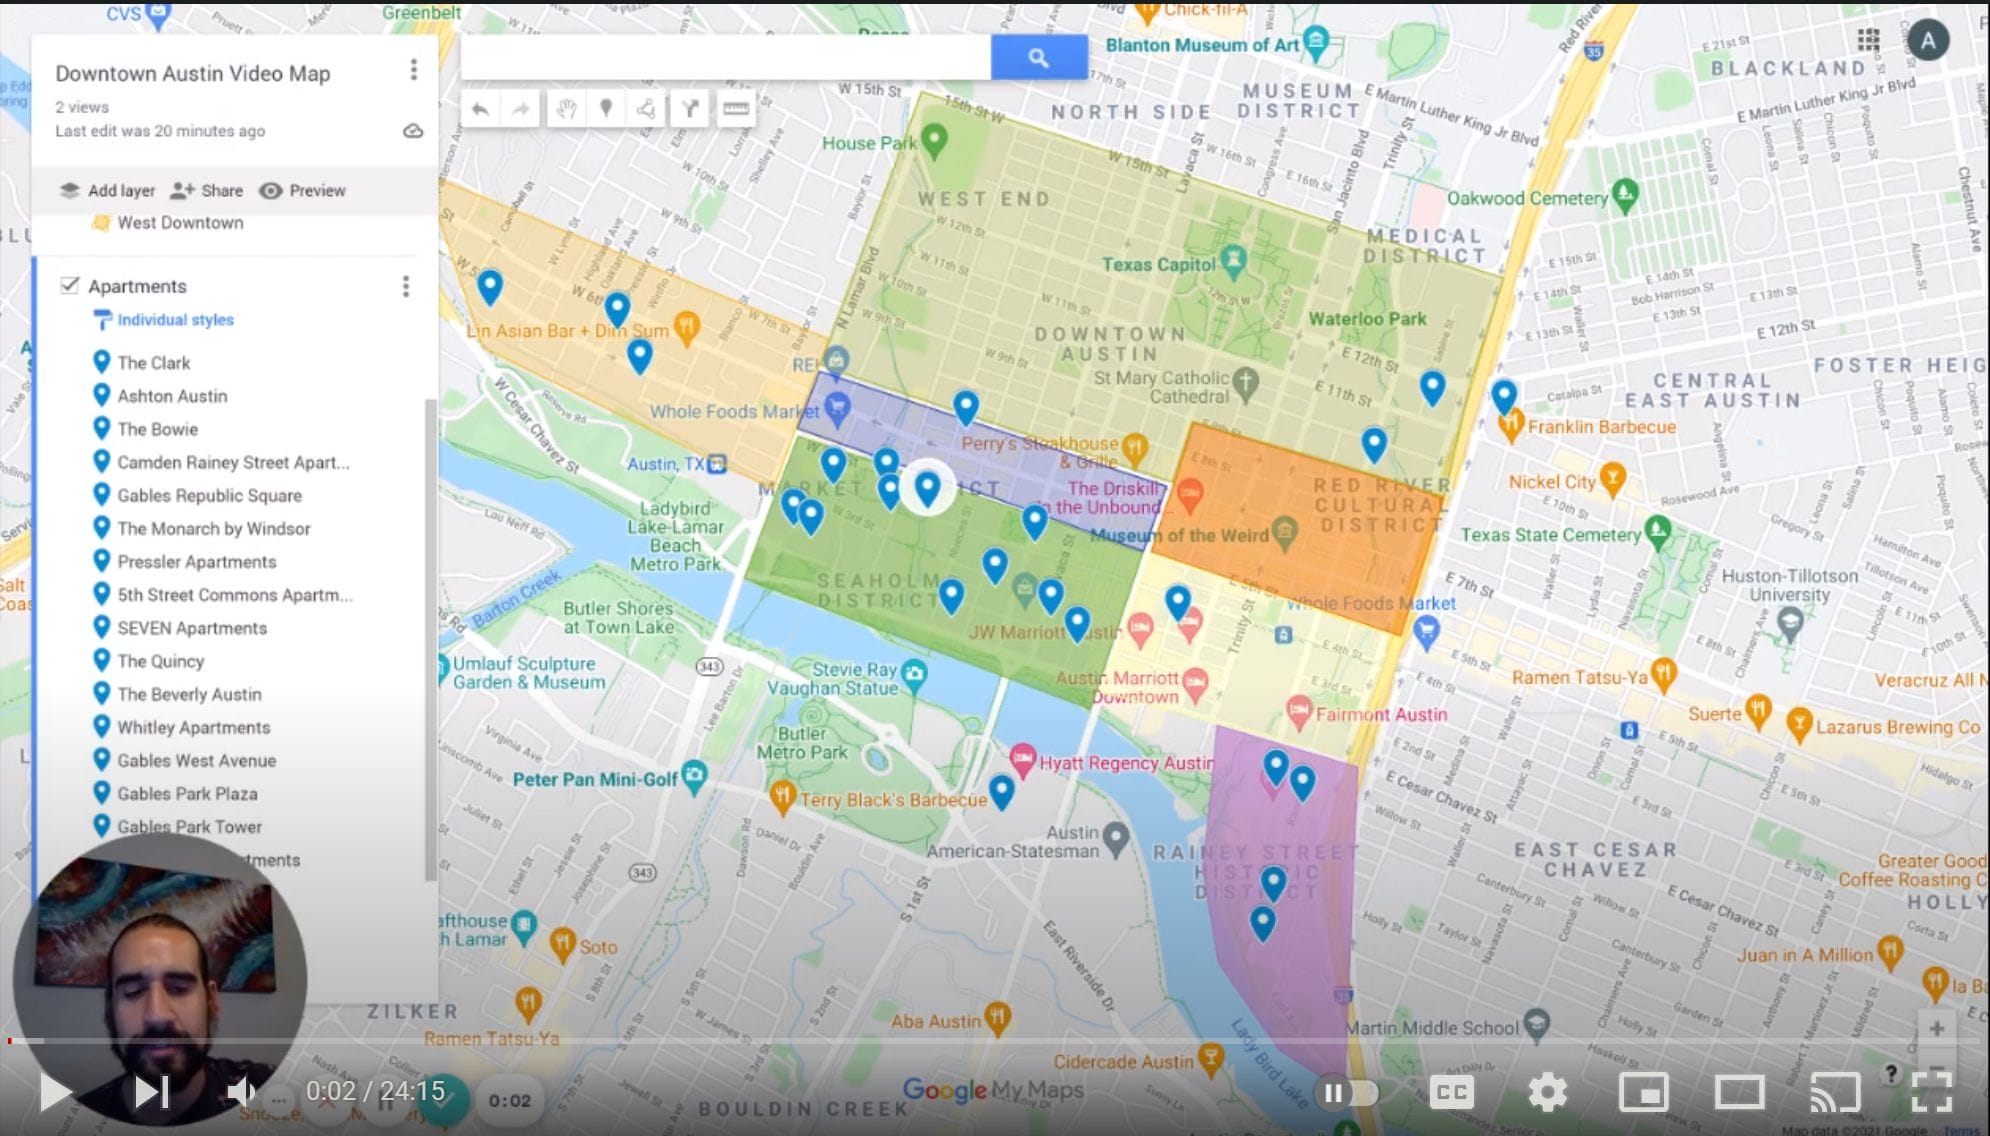
Task: Click the Share button
Action: point(207,190)
